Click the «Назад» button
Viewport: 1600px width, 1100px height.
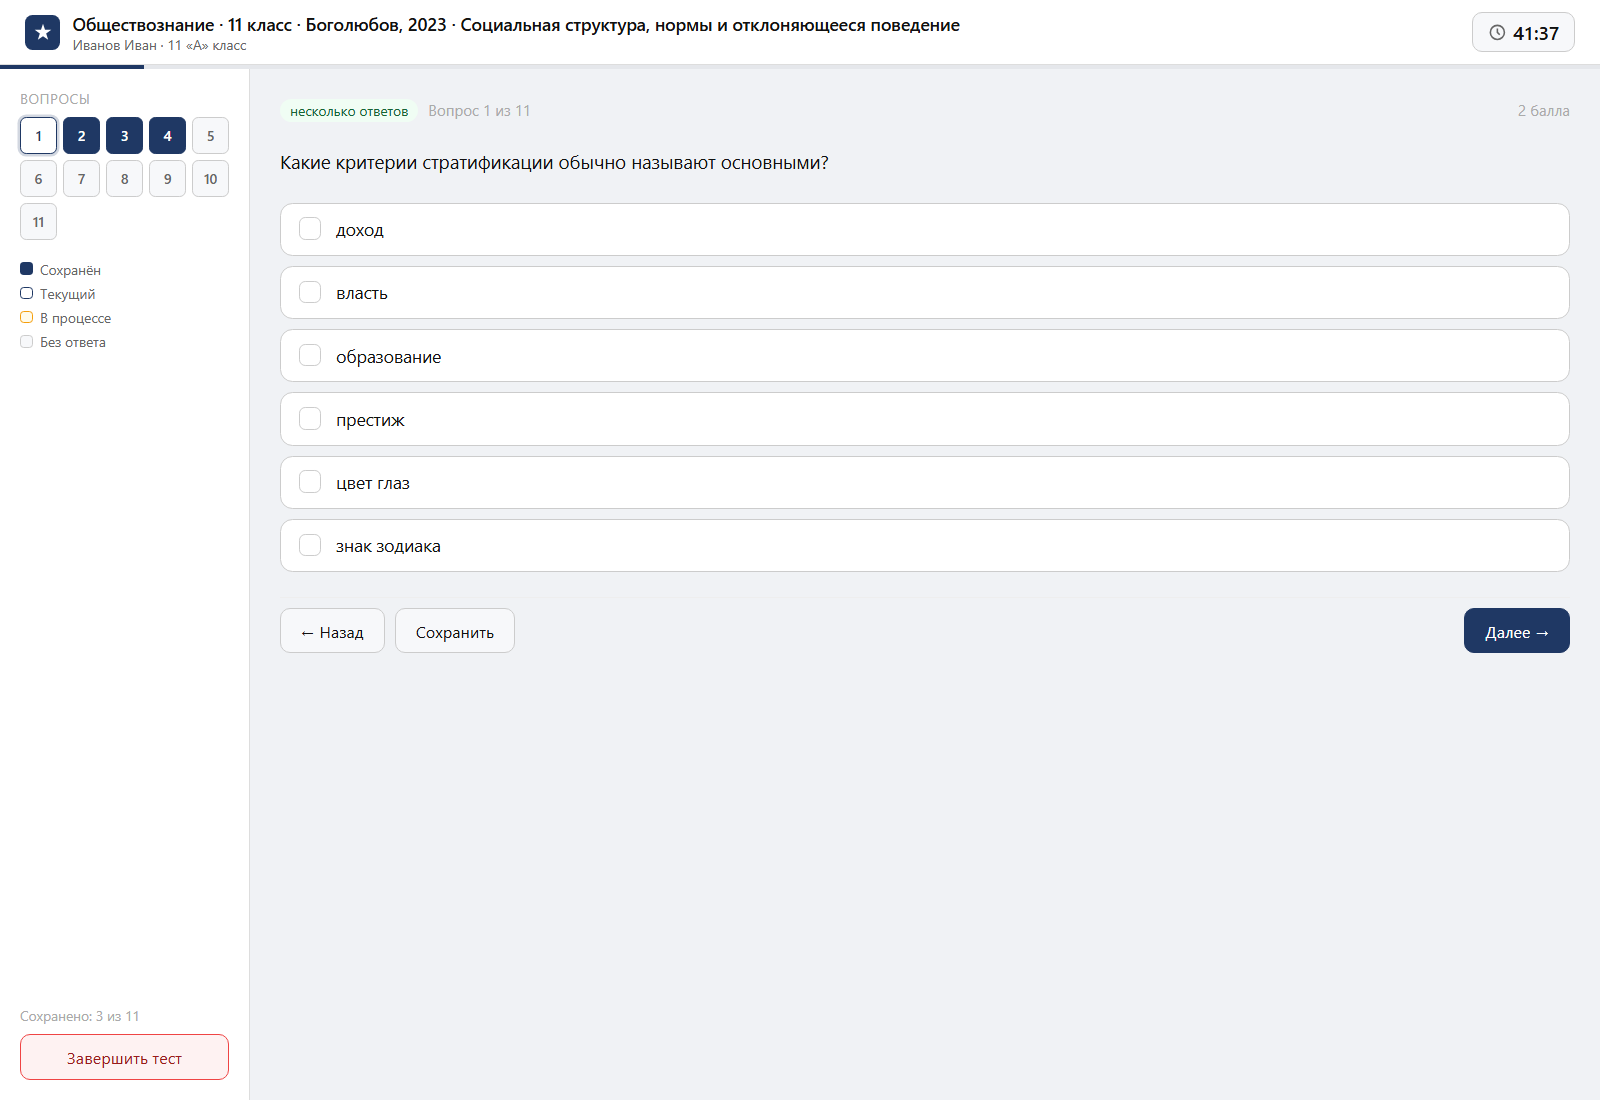click(x=332, y=631)
